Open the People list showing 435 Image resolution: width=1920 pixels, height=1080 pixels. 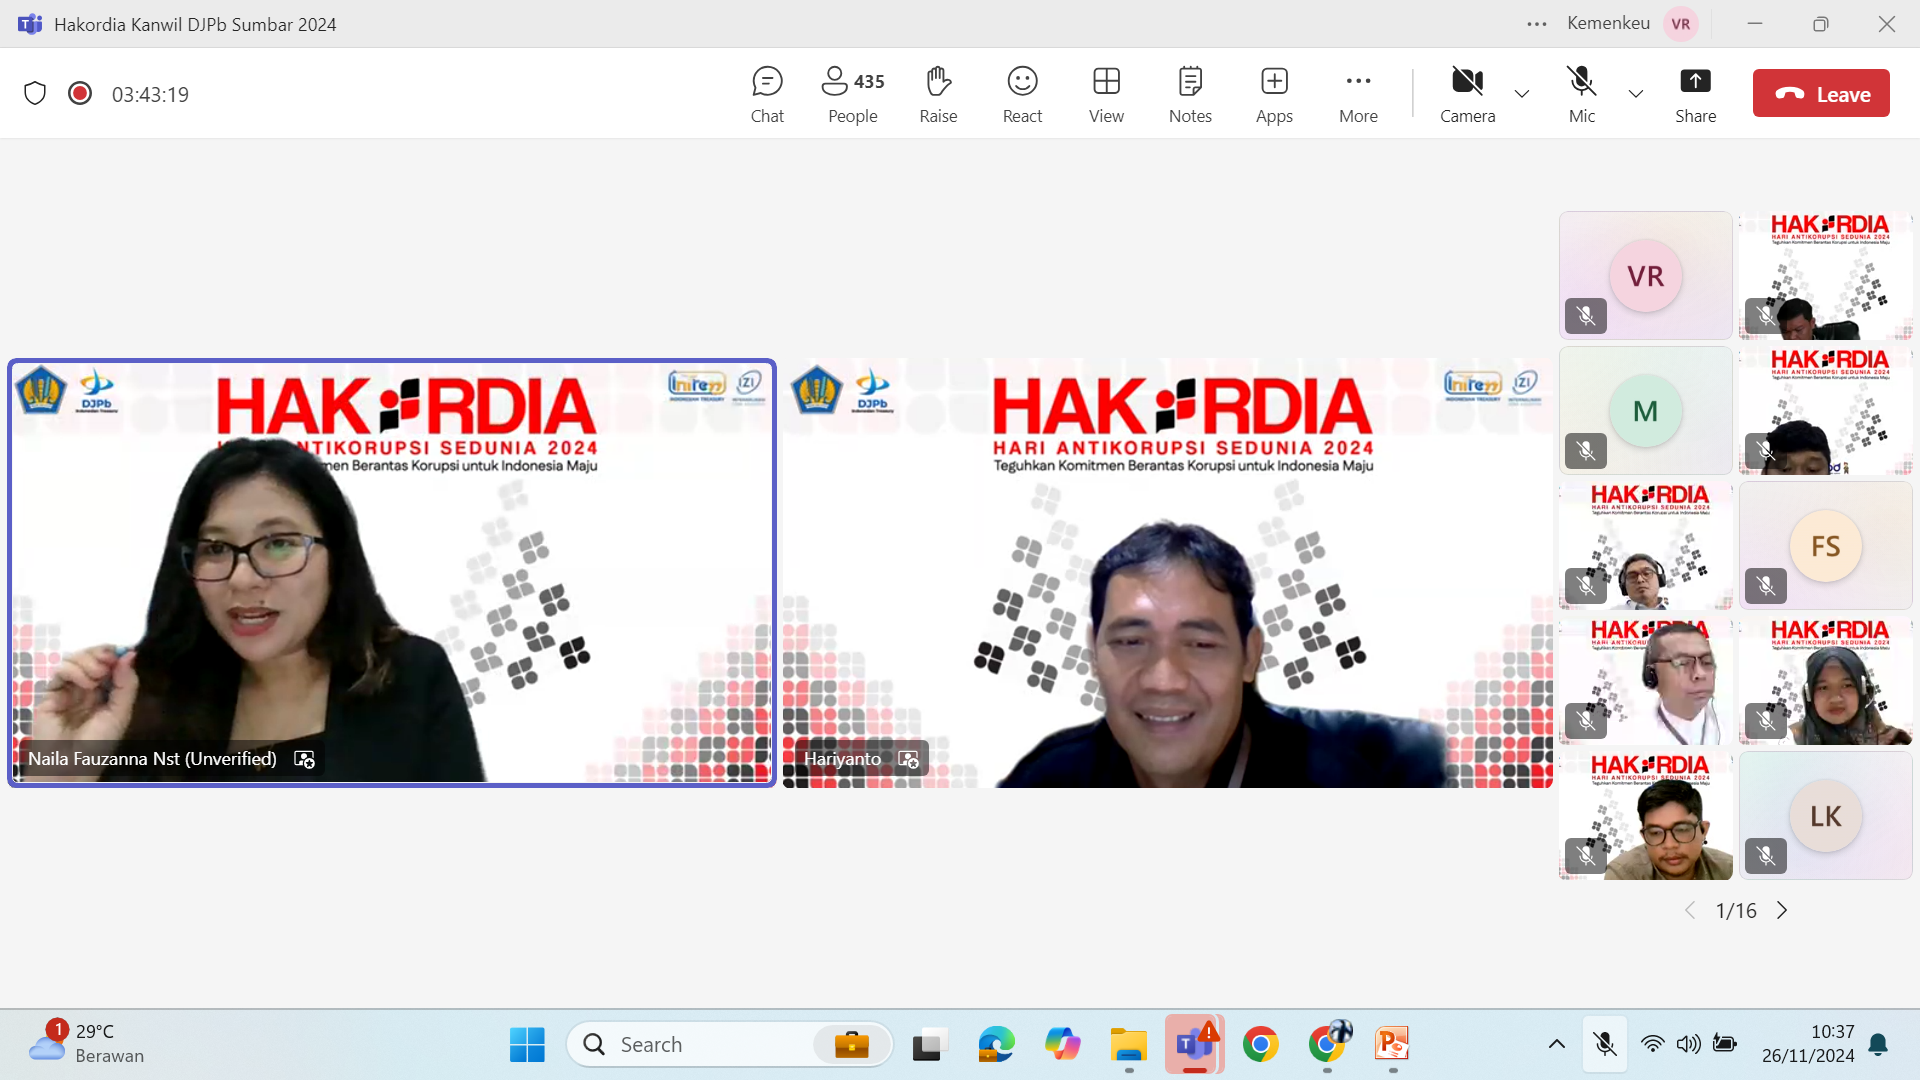853,94
